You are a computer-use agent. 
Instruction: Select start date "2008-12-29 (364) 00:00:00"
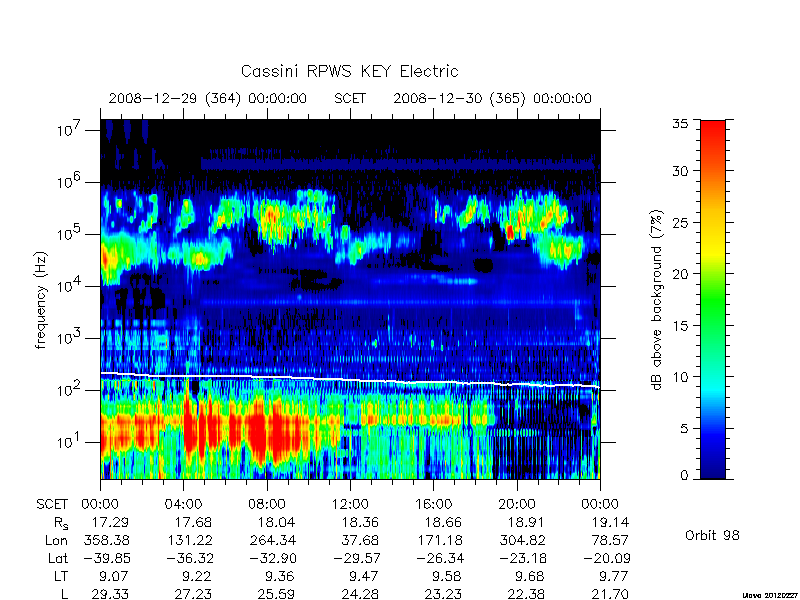coord(208,98)
